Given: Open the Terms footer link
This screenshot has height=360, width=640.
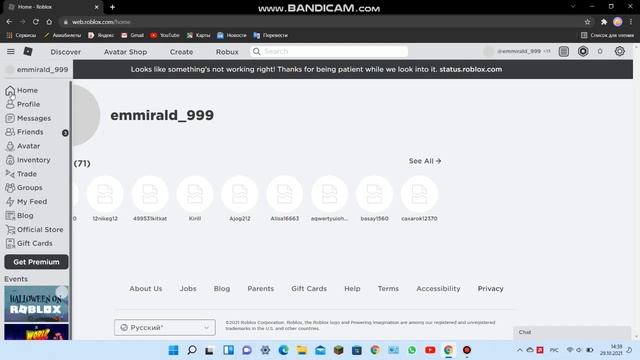Looking at the screenshot, I should [x=388, y=289].
